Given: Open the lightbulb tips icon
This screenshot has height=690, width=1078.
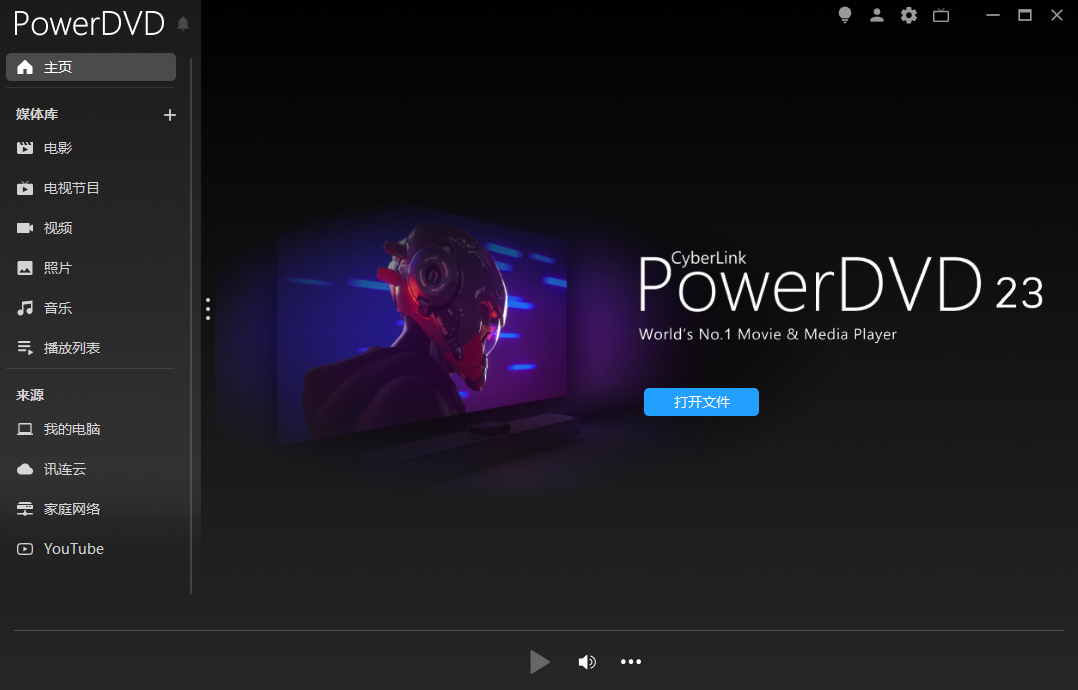Looking at the screenshot, I should point(845,15).
